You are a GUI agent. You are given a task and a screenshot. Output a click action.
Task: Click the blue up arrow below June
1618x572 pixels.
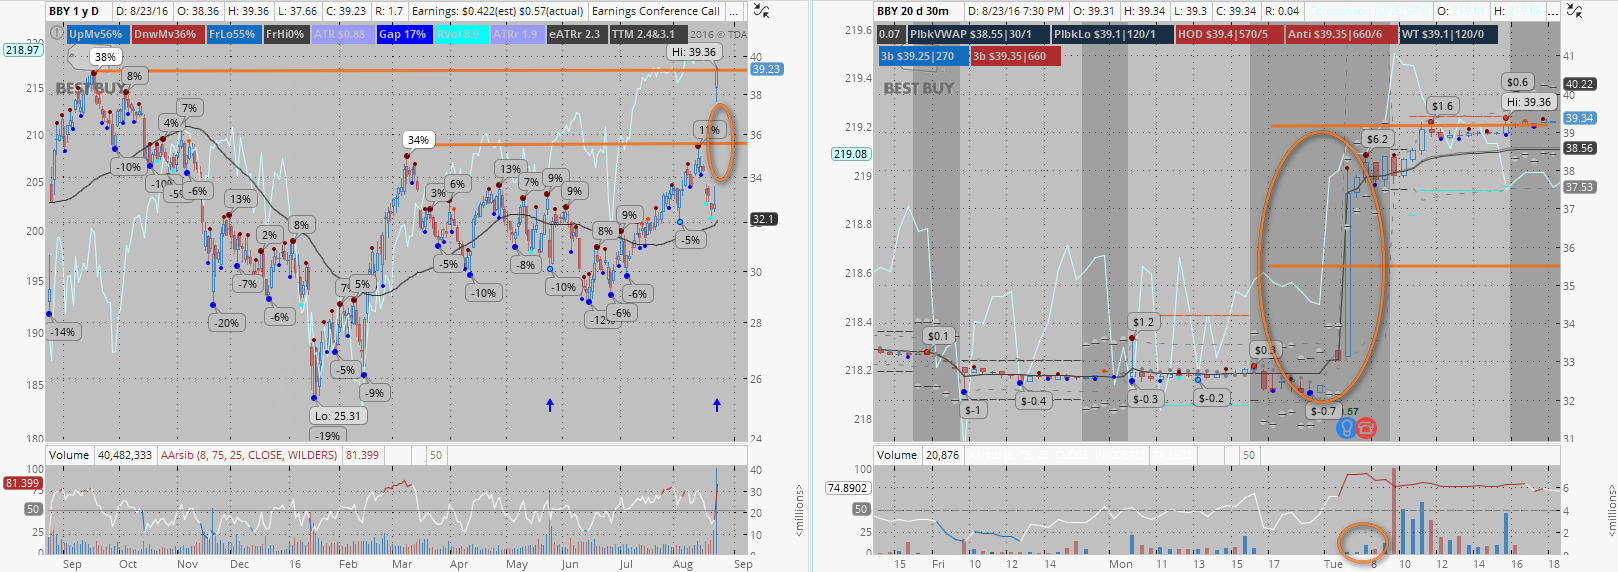tap(550, 405)
